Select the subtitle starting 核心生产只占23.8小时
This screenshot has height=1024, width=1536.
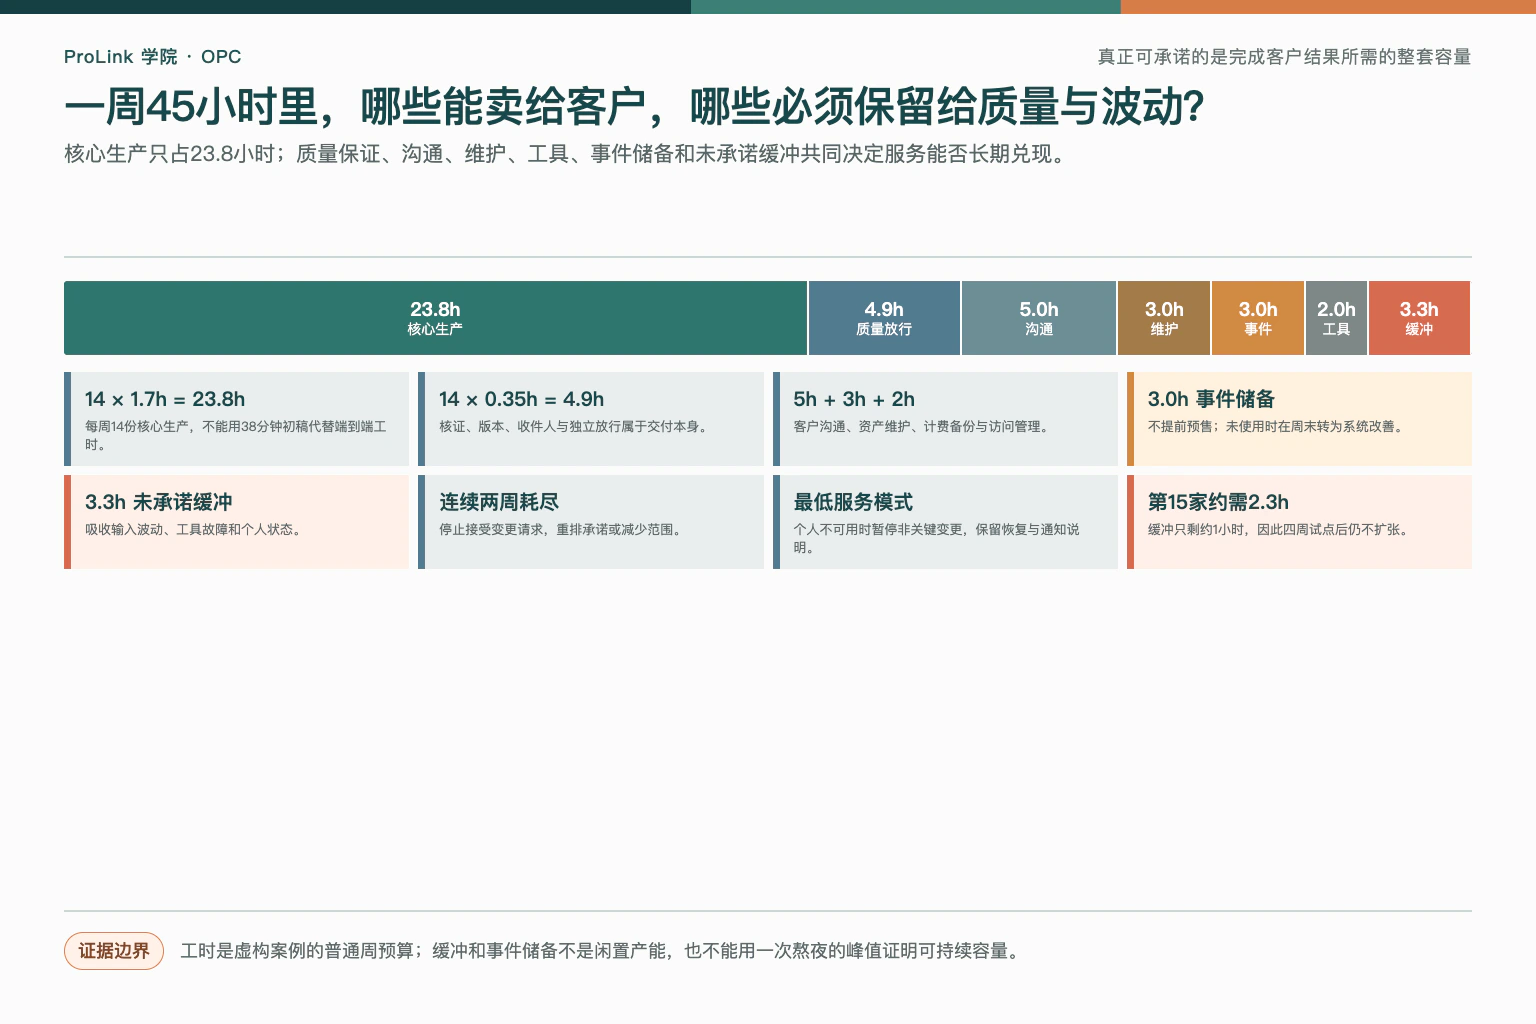tap(566, 154)
